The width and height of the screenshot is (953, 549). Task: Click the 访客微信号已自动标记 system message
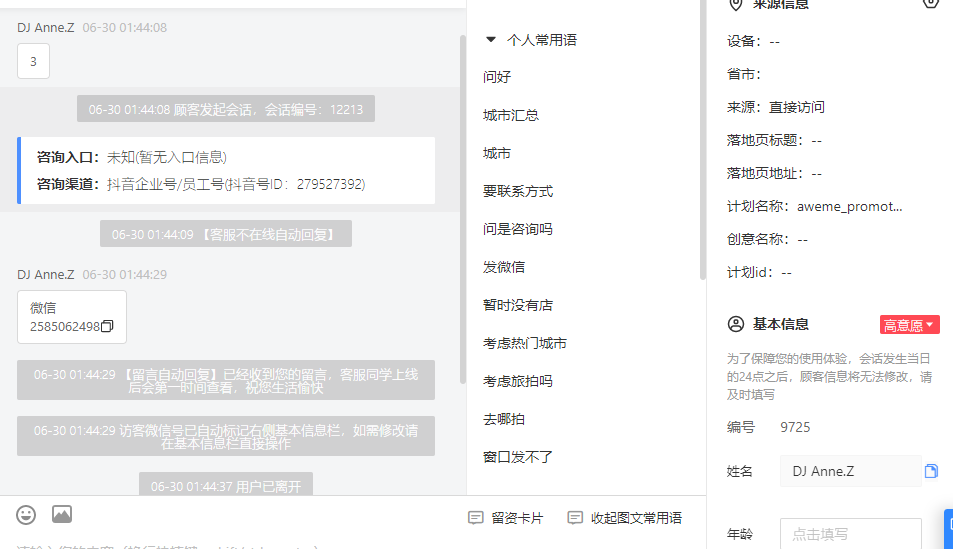click(x=225, y=437)
